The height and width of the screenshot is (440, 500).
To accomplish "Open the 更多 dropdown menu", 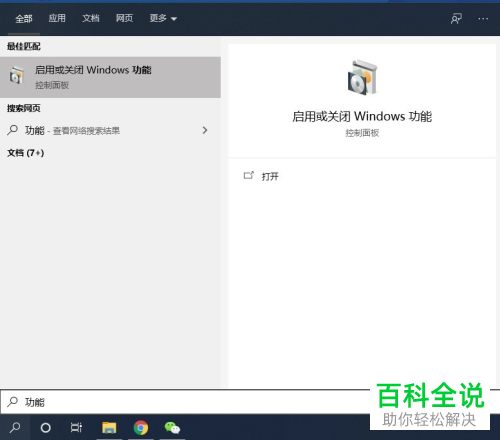I will [163, 18].
